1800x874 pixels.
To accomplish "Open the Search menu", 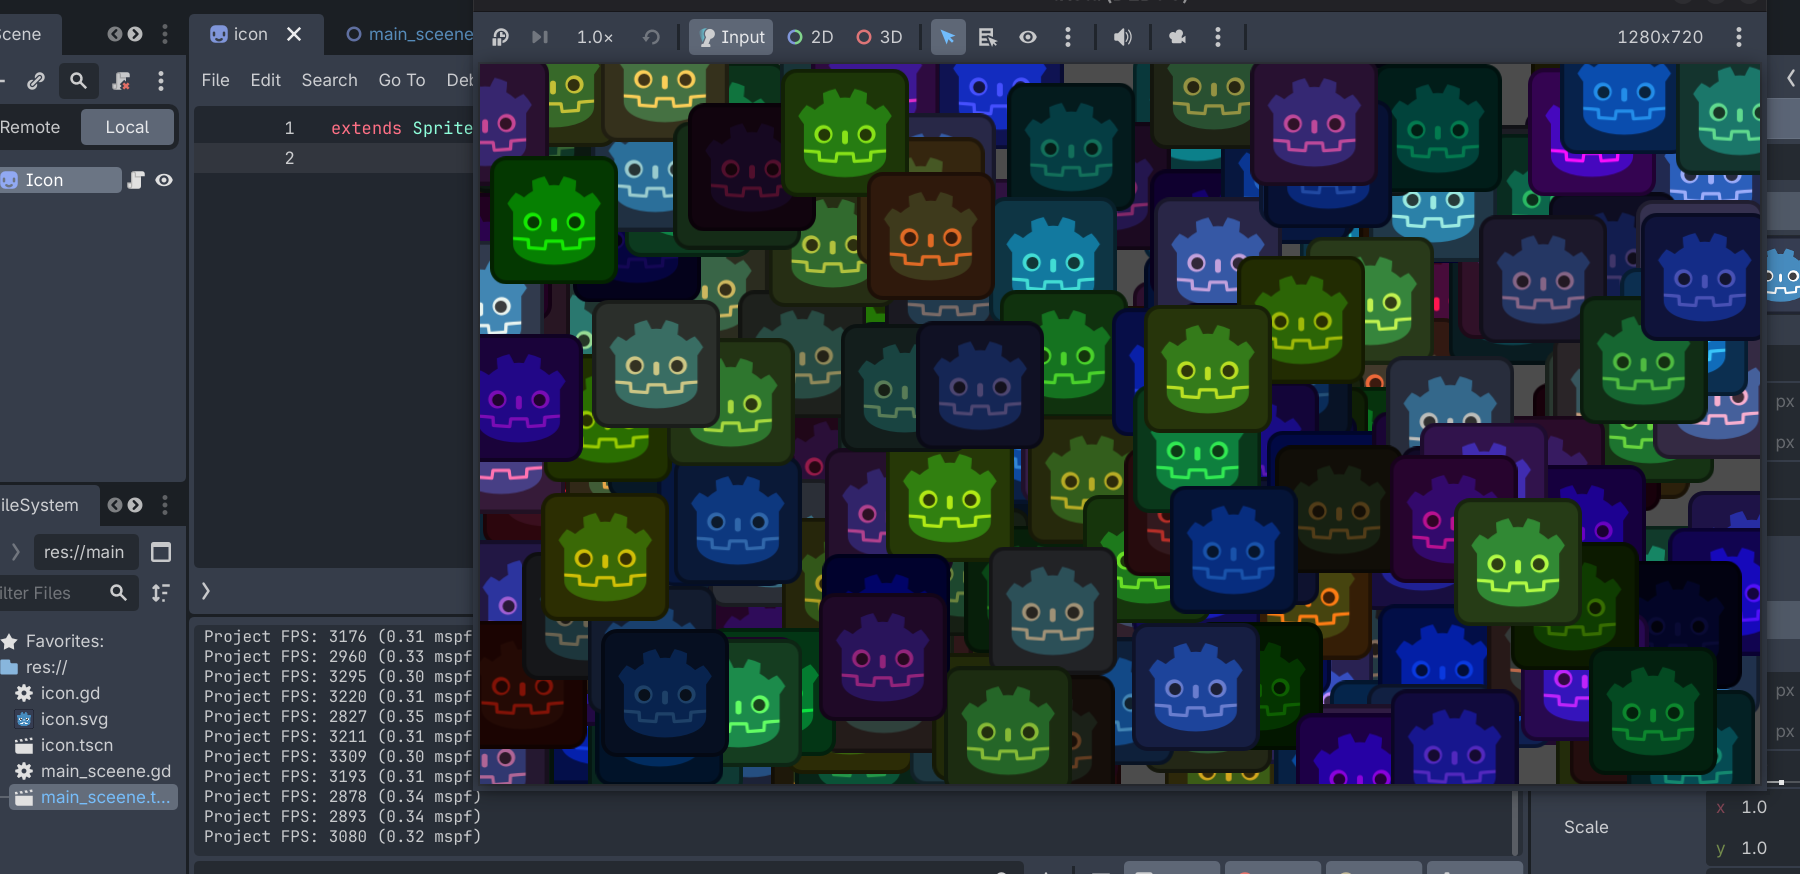I will pyautogui.click(x=329, y=80).
